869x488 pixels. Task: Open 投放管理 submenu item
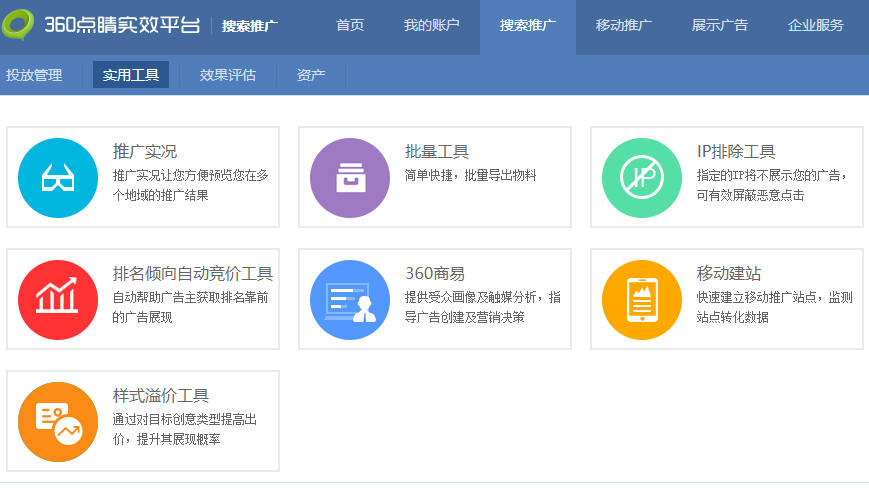pyautogui.click(x=34, y=75)
